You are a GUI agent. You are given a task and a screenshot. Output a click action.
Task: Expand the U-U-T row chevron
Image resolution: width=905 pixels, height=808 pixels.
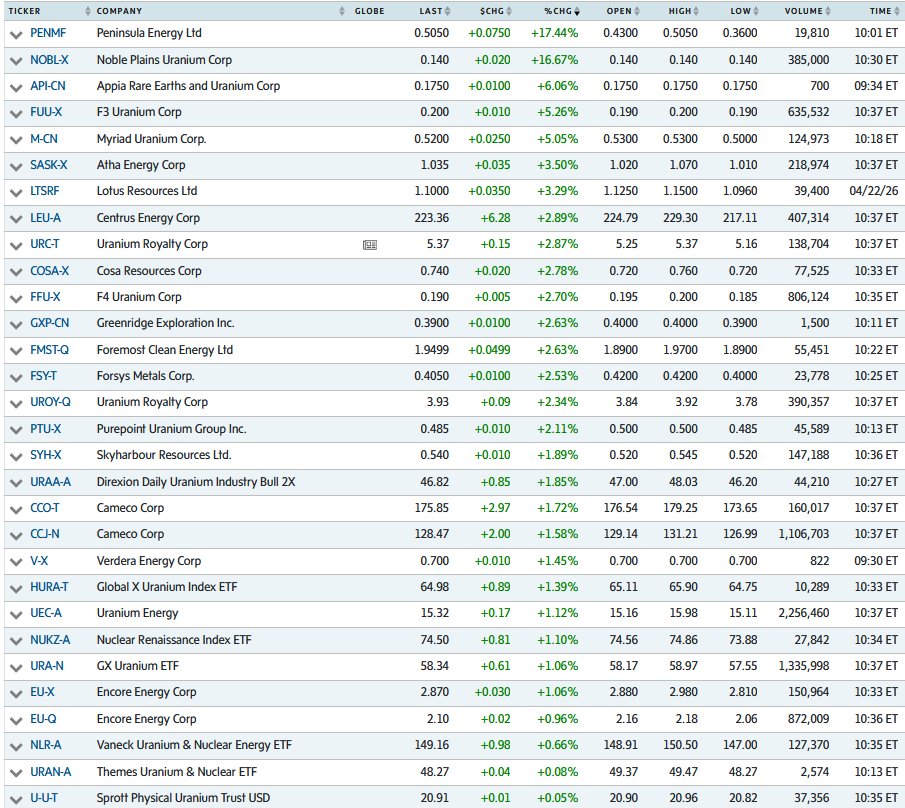point(16,799)
